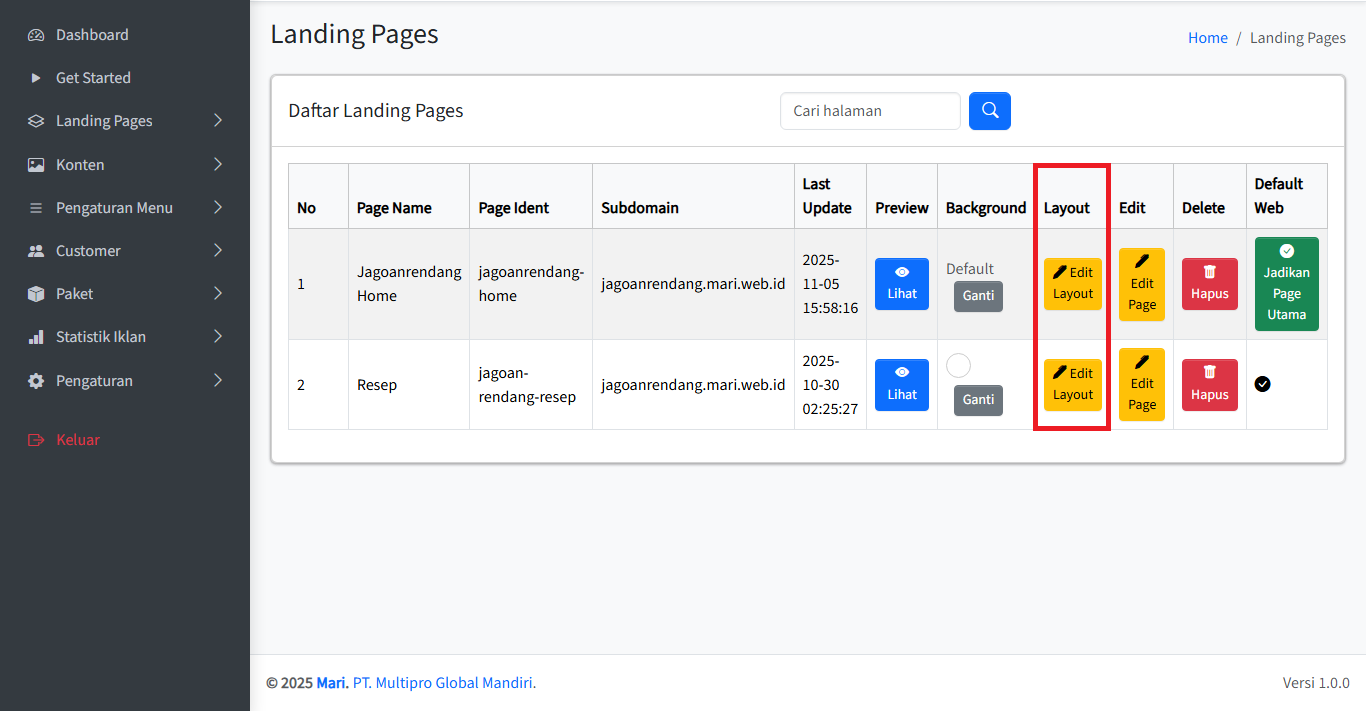Click the Dashboard speedometer icon
This screenshot has width=1366, height=711.
click(x=36, y=35)
